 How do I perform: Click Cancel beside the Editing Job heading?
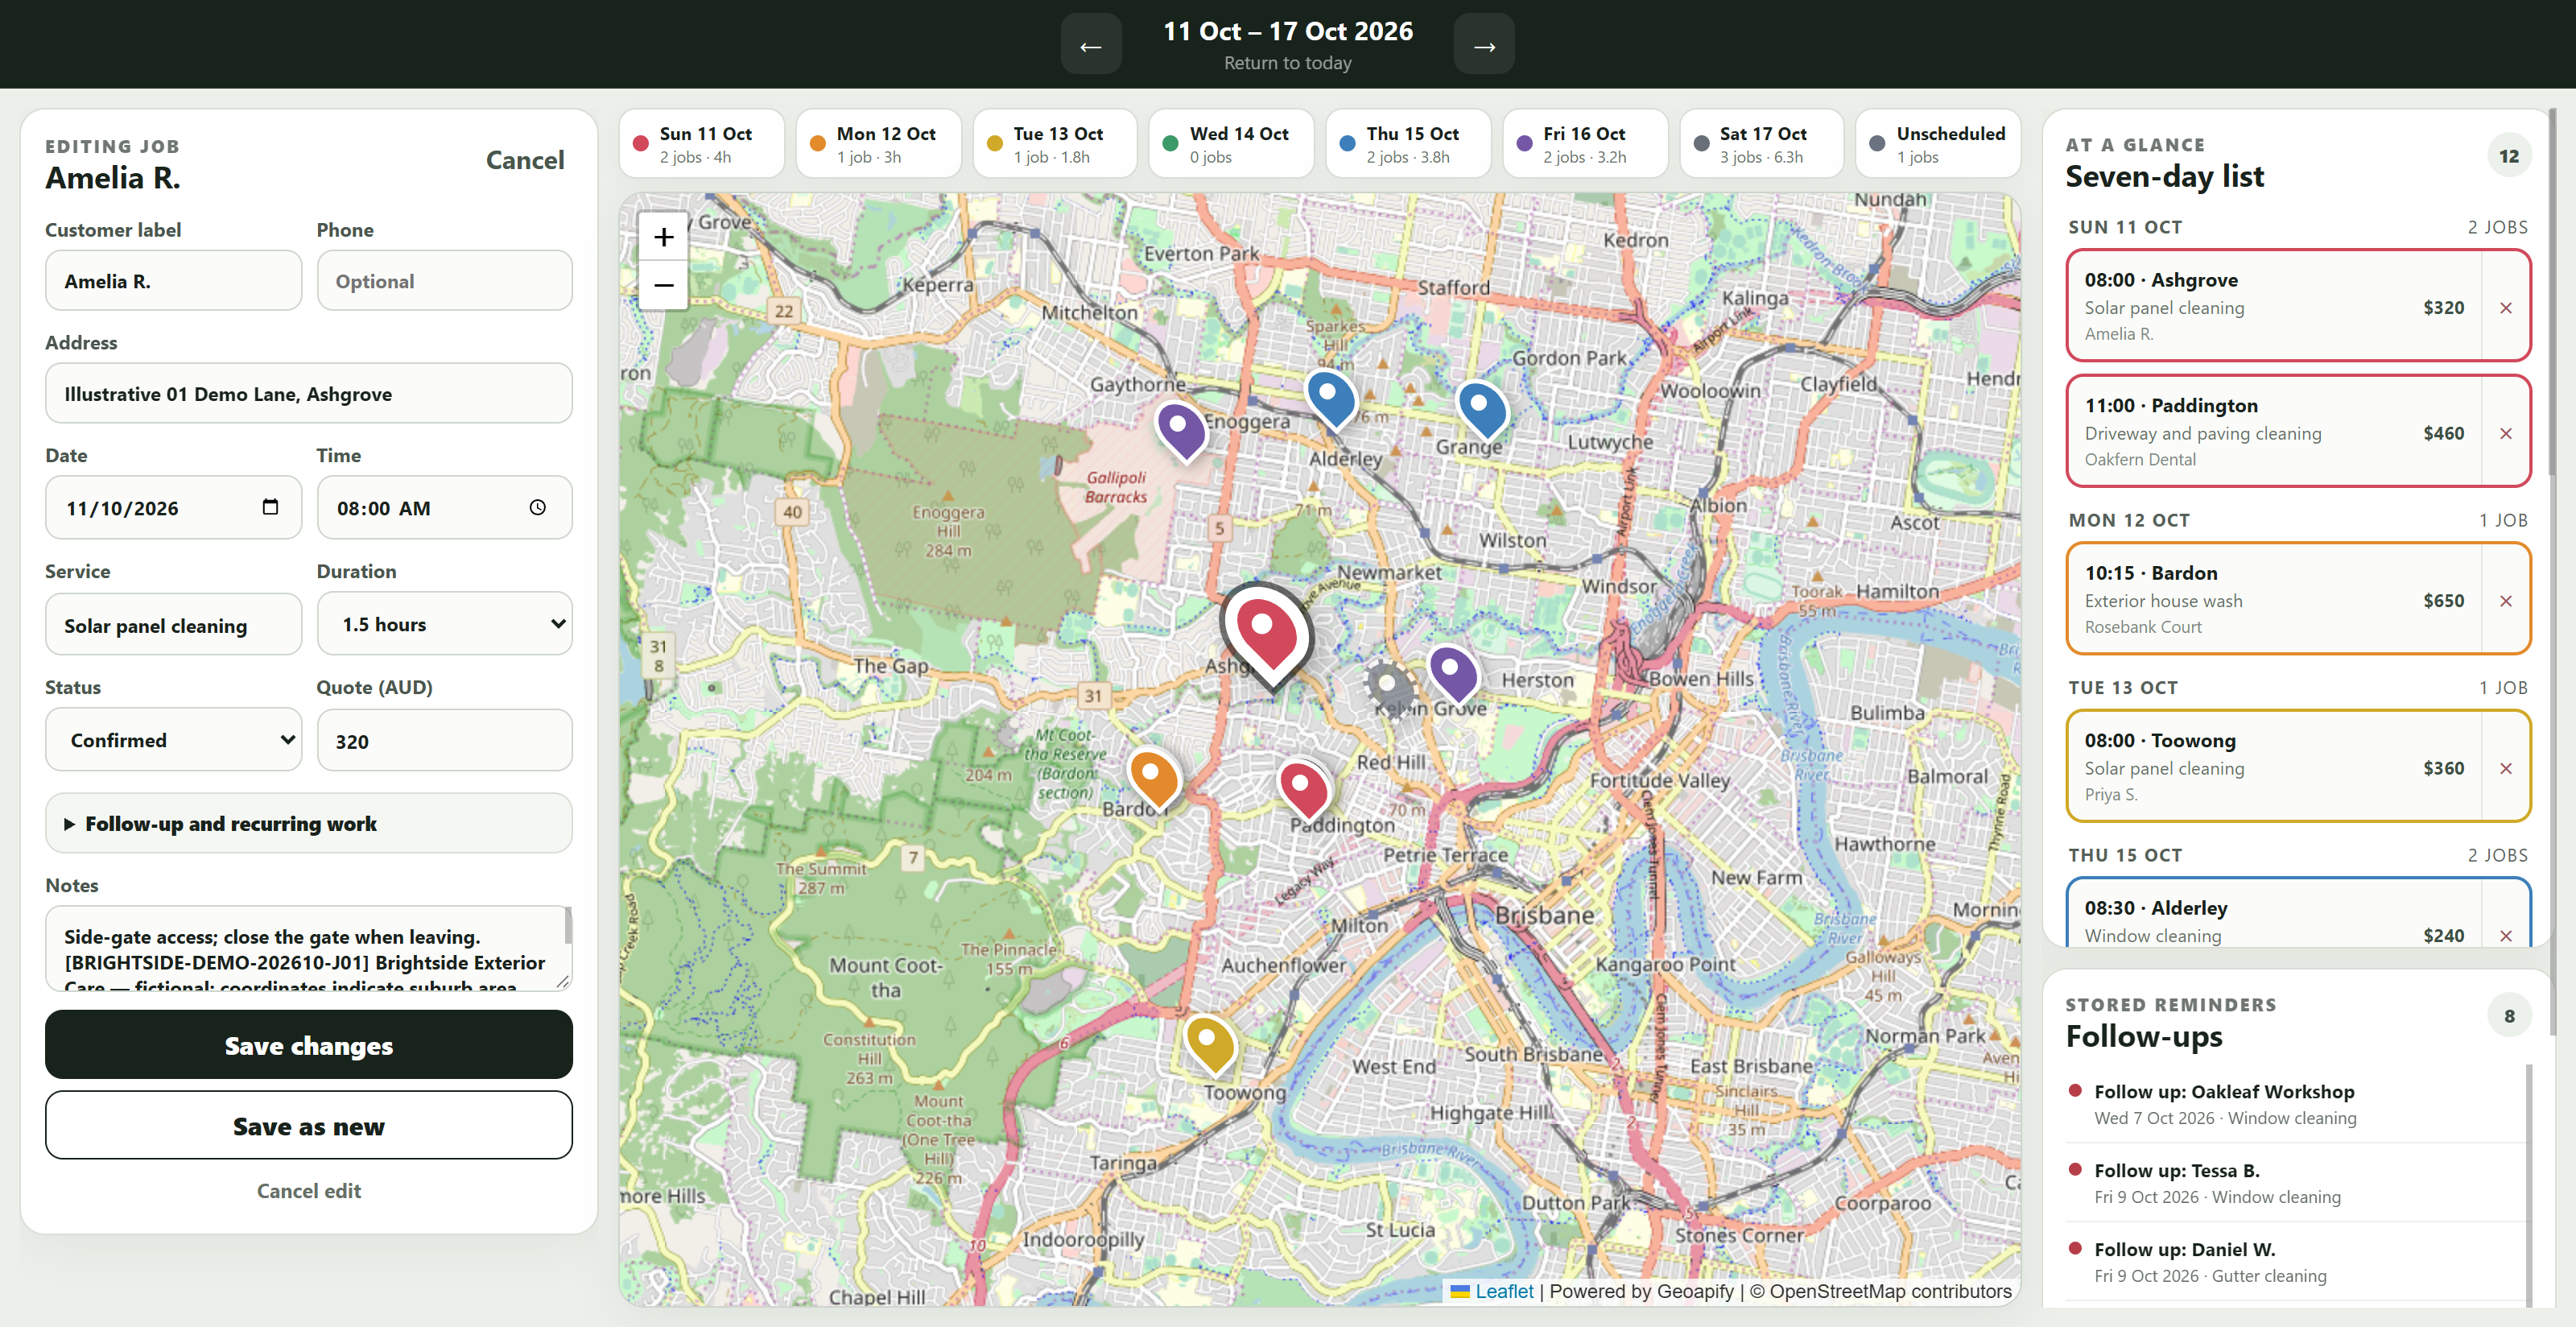coord(525,160)
